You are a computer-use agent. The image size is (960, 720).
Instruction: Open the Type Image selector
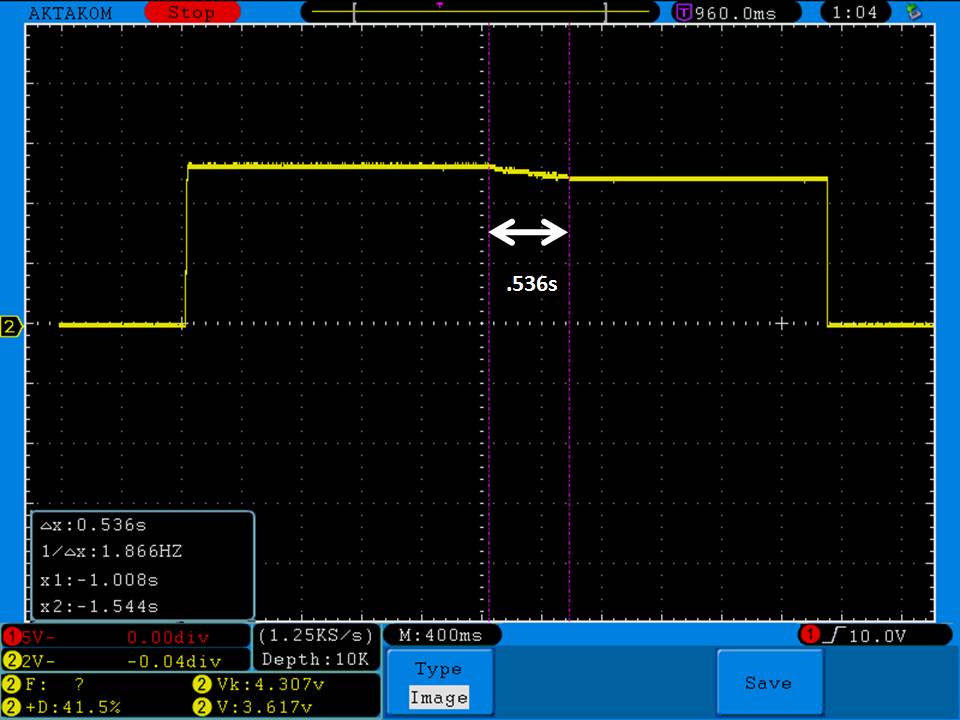click(x=438, y=683)
